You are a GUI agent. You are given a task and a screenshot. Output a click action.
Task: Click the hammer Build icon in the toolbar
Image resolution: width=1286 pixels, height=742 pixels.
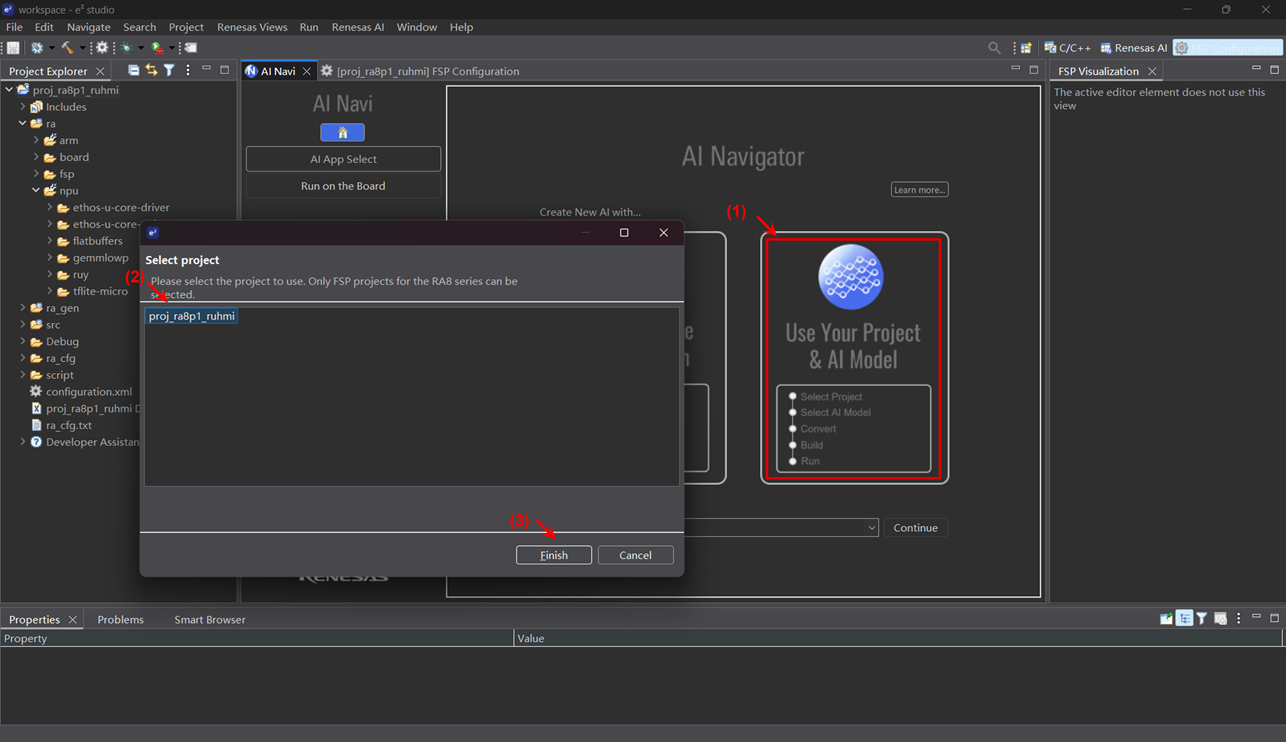tap(67, 48)
